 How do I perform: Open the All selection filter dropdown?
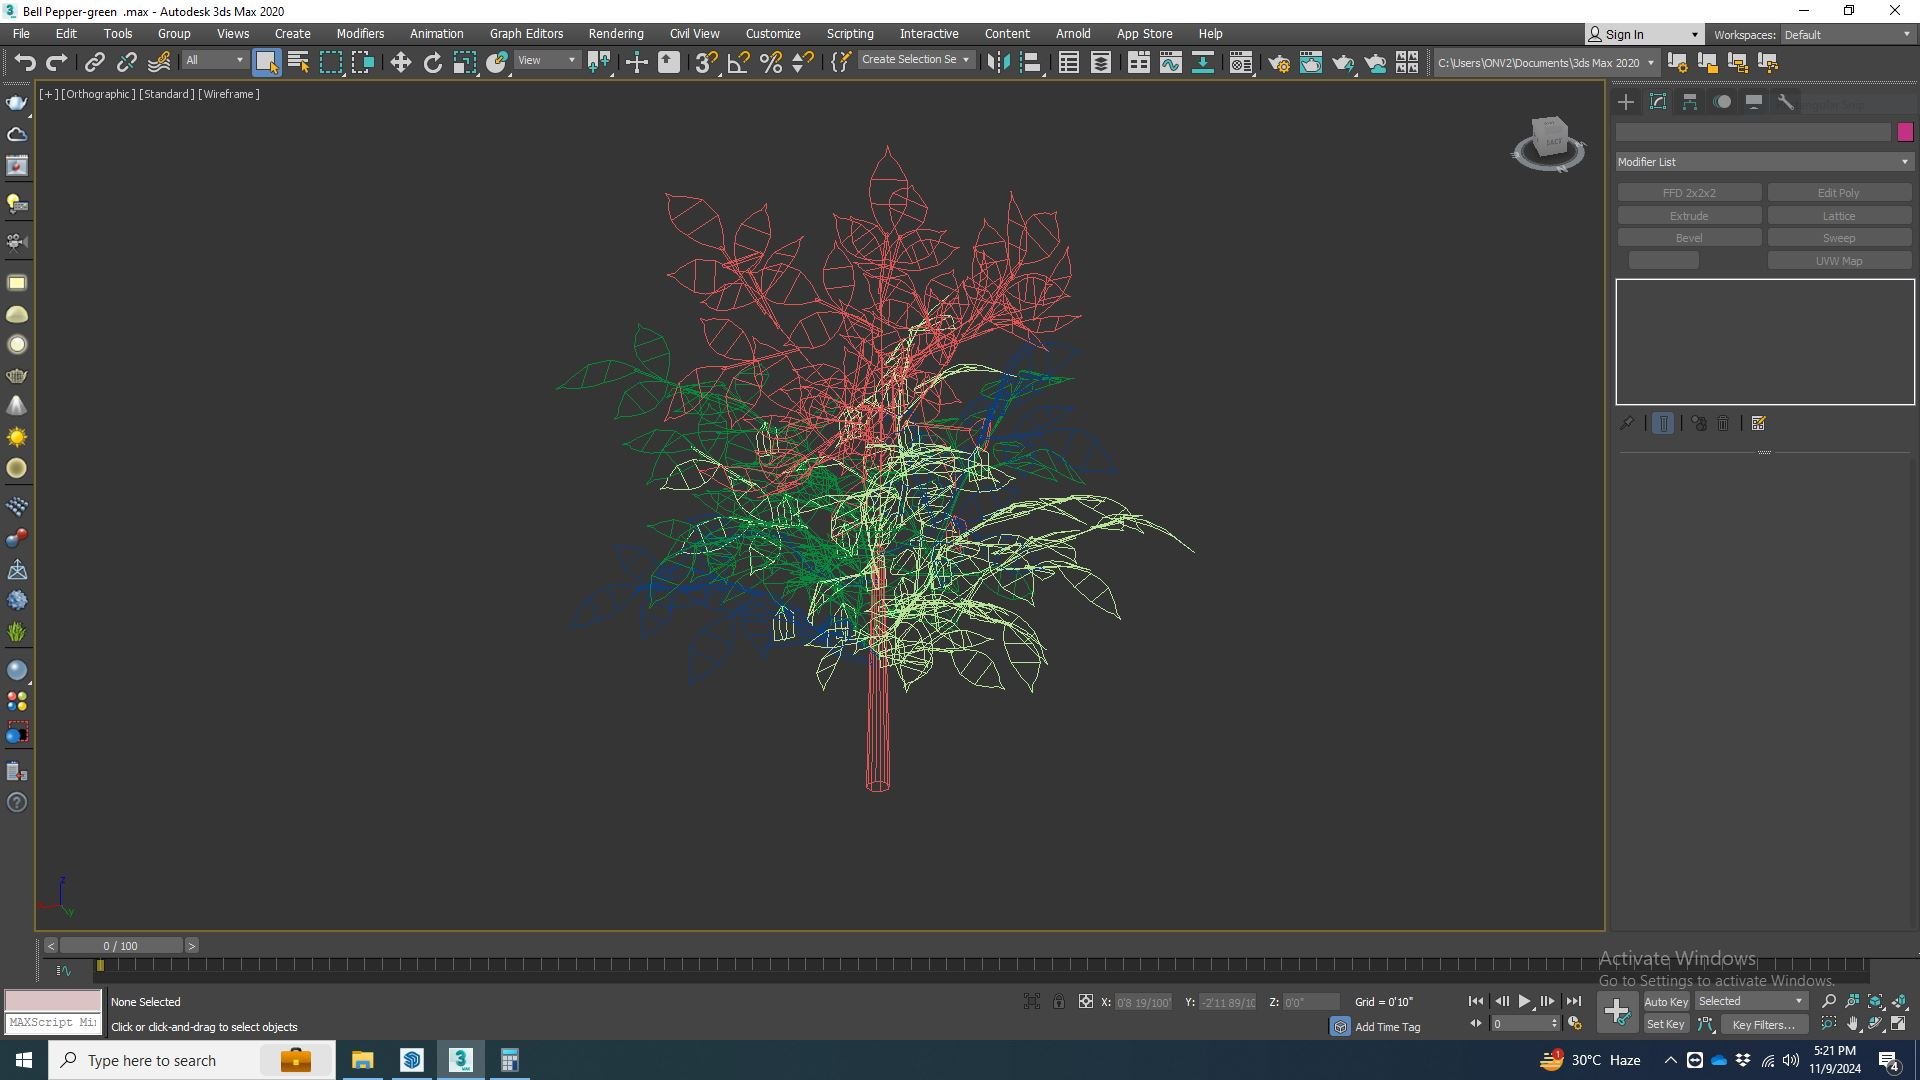(x=214, y=60)
